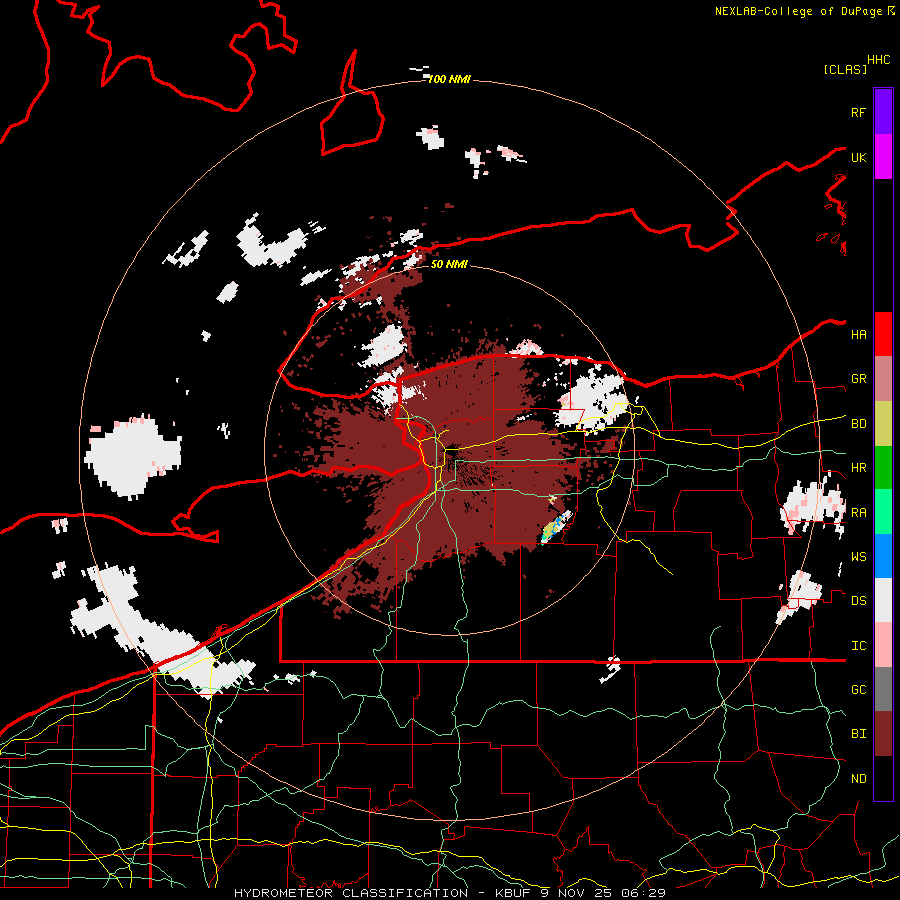Click the HA legend label

click(x=858, y=335)
